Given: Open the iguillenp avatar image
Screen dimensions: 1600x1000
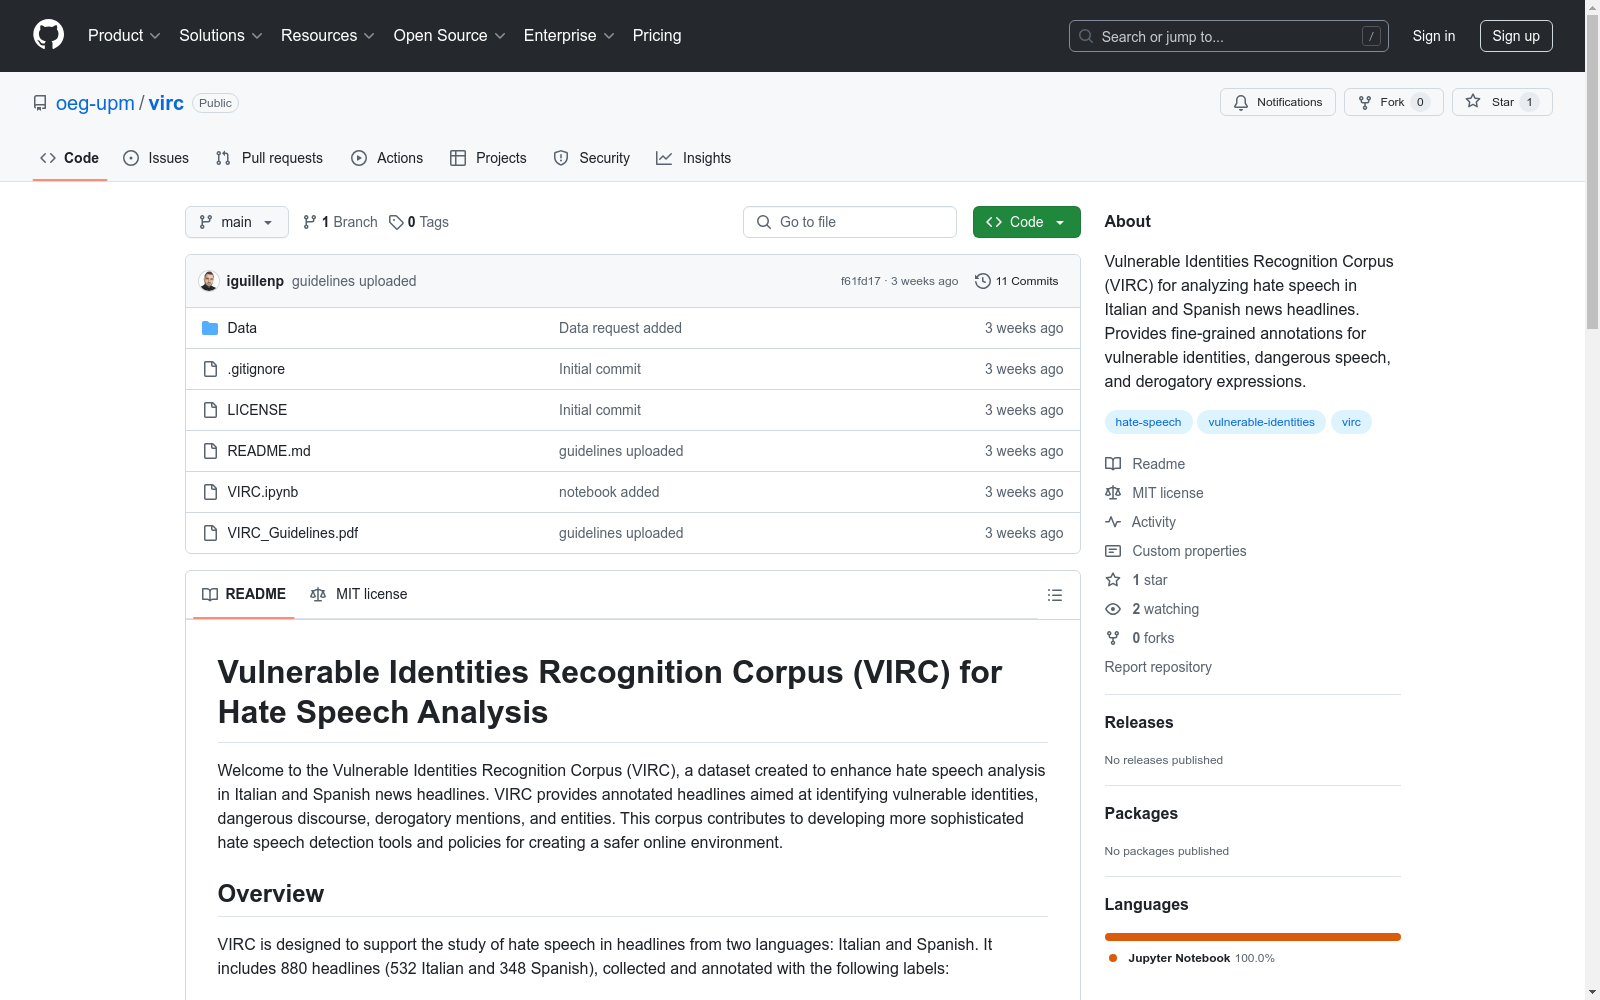Looking at the screenshot, I should [x=209, y=281].
